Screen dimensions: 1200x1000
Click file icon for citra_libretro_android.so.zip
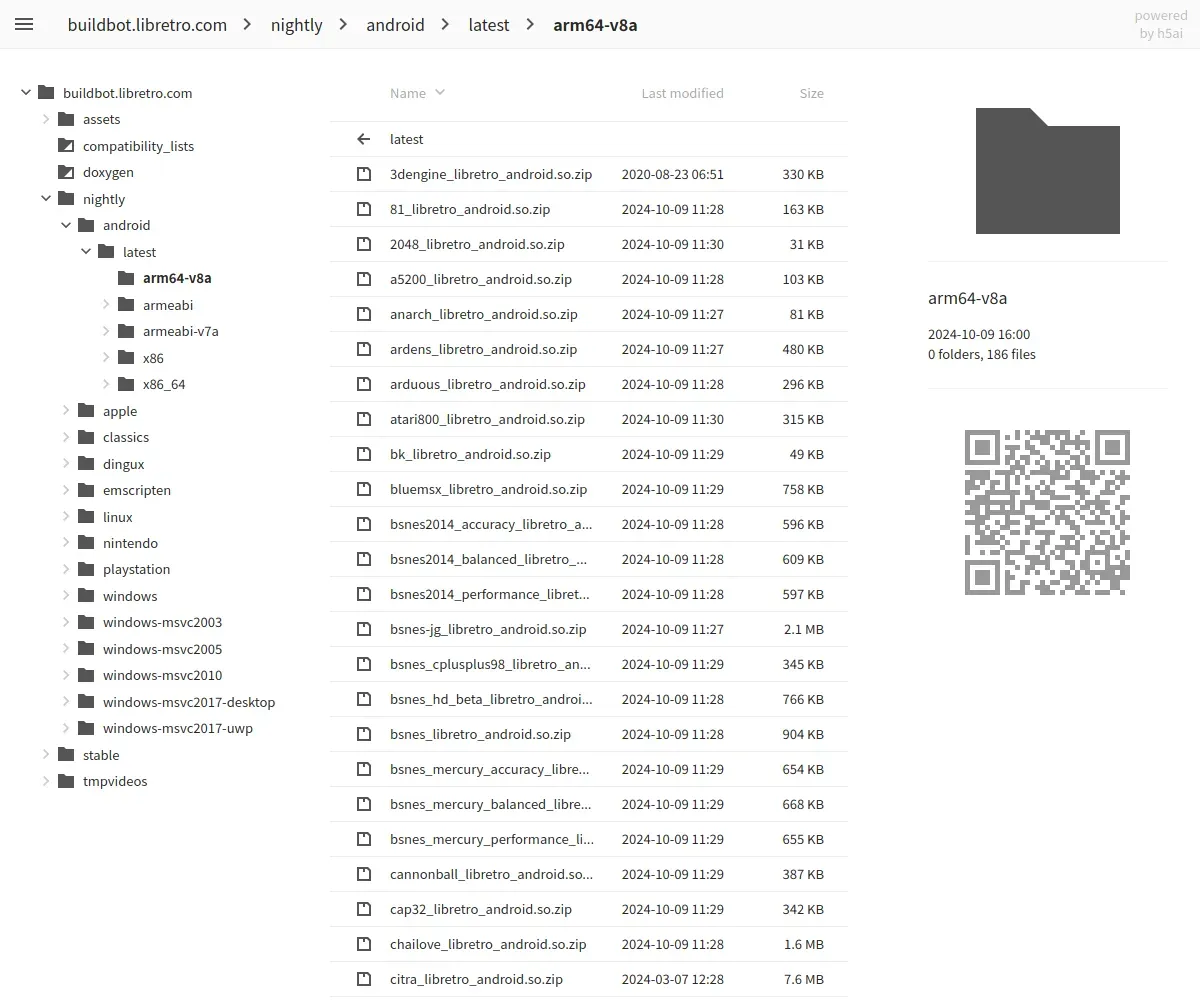(x=364, y=979)
